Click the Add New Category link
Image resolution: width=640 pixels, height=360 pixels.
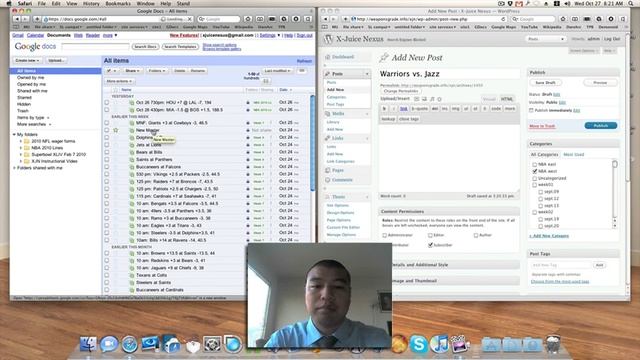point(549,236)
